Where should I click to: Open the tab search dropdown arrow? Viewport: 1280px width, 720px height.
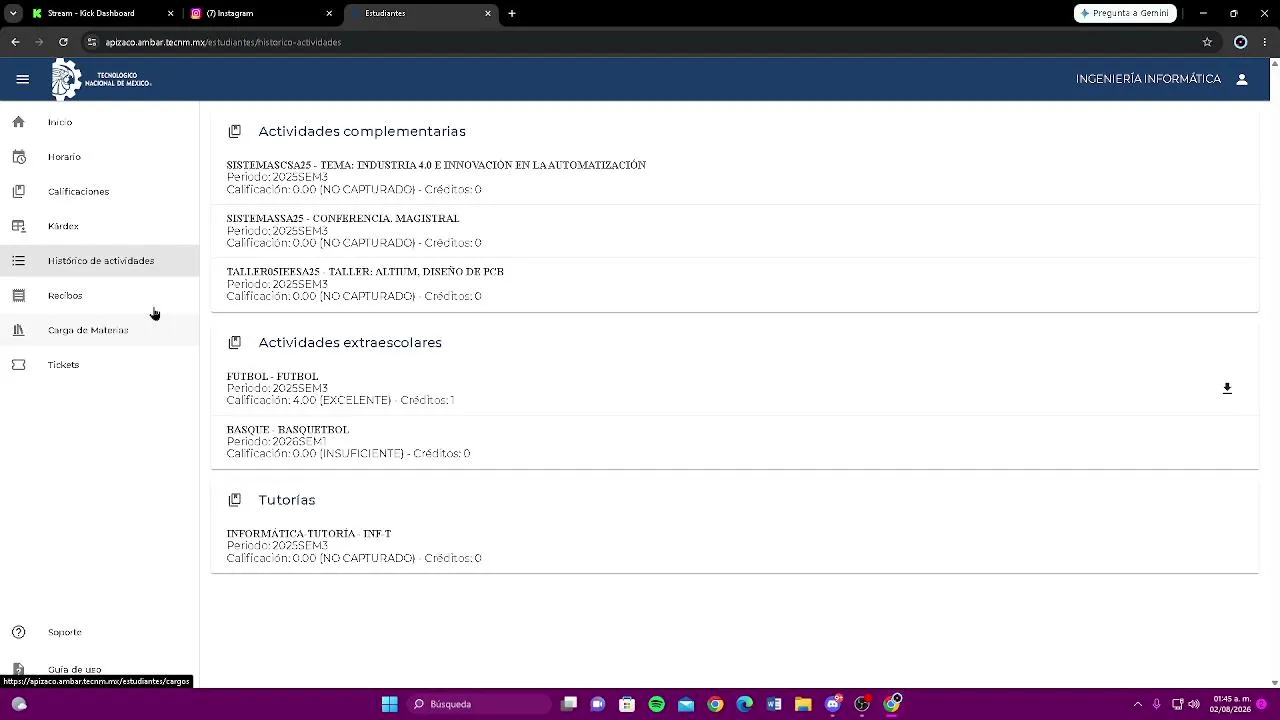click(x=13, y=13)
